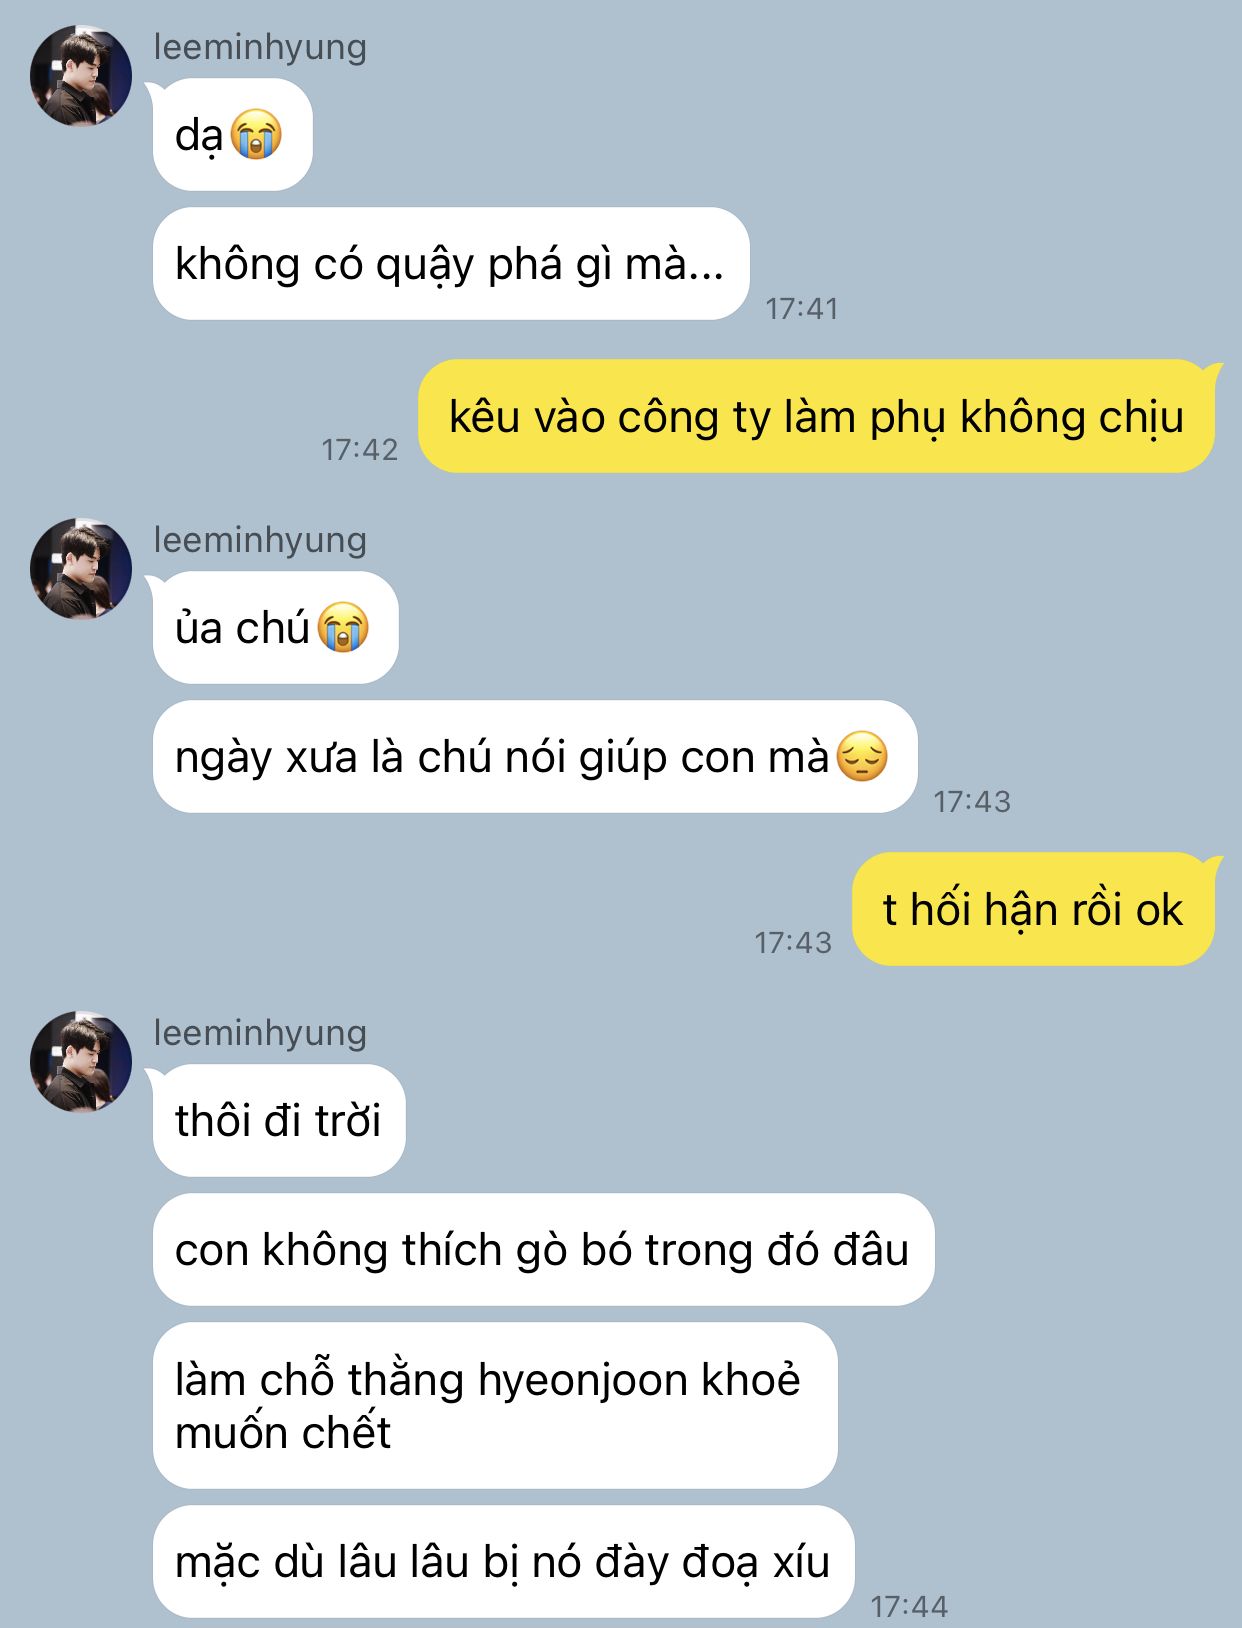The height and width of the screenshot is (1628, 1242).
Task: Open the leeminhyung name above 'ủa chú'
Action: (260, 540)
